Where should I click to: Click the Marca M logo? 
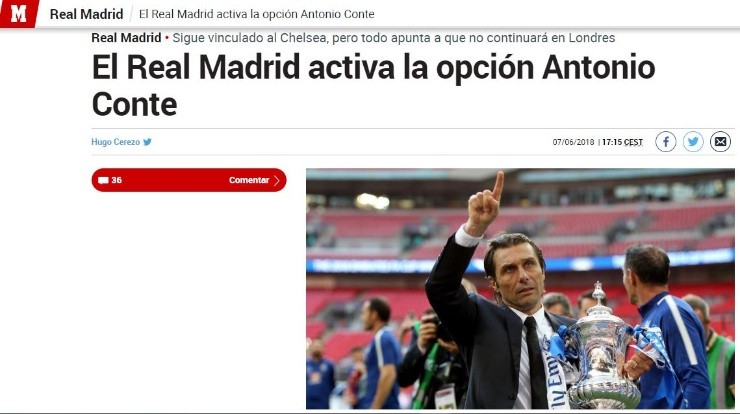pos(18,14)
